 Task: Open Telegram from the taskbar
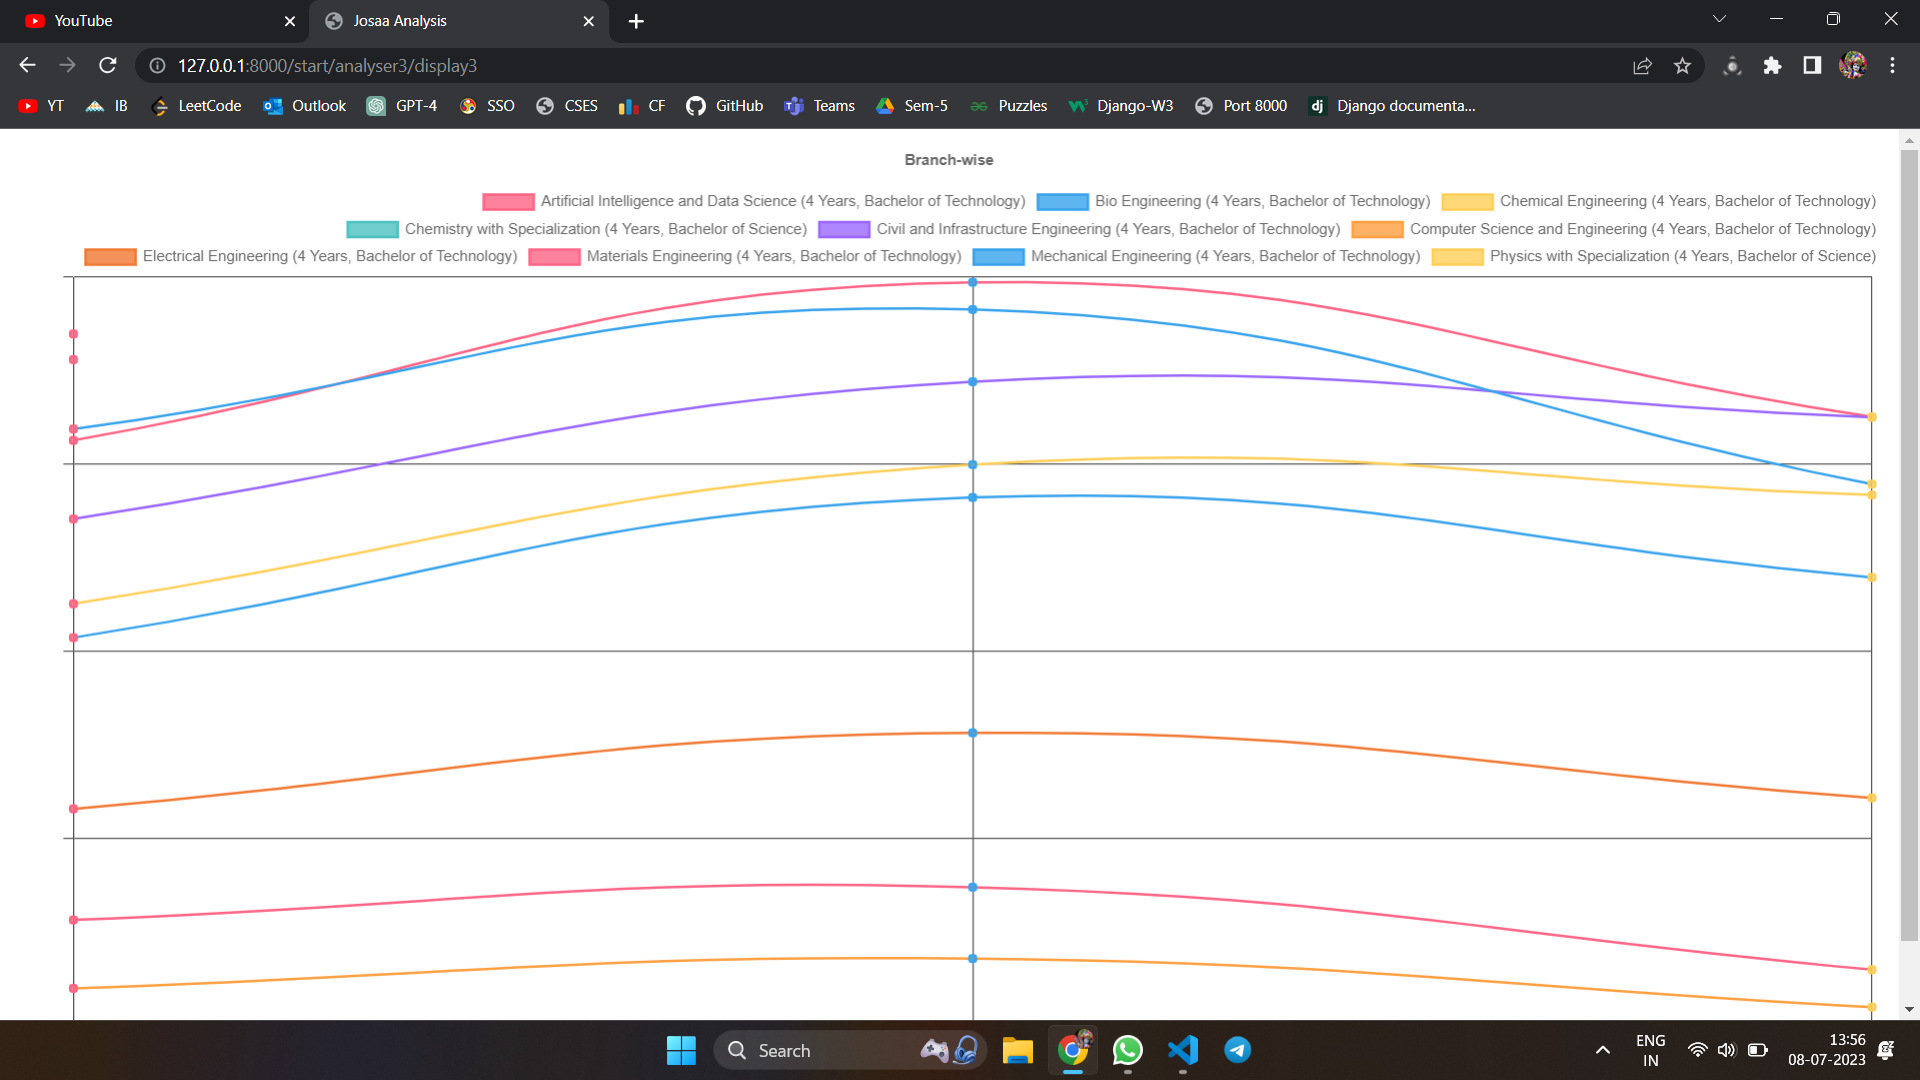[x=1237, y=1050]
